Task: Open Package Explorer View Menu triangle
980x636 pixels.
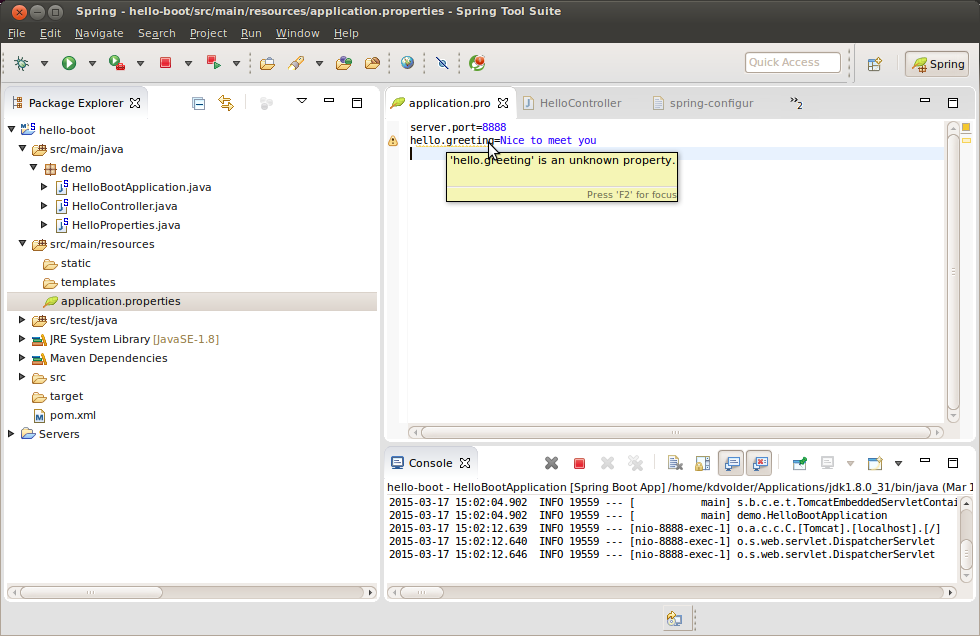Action: tap(302, 101)
